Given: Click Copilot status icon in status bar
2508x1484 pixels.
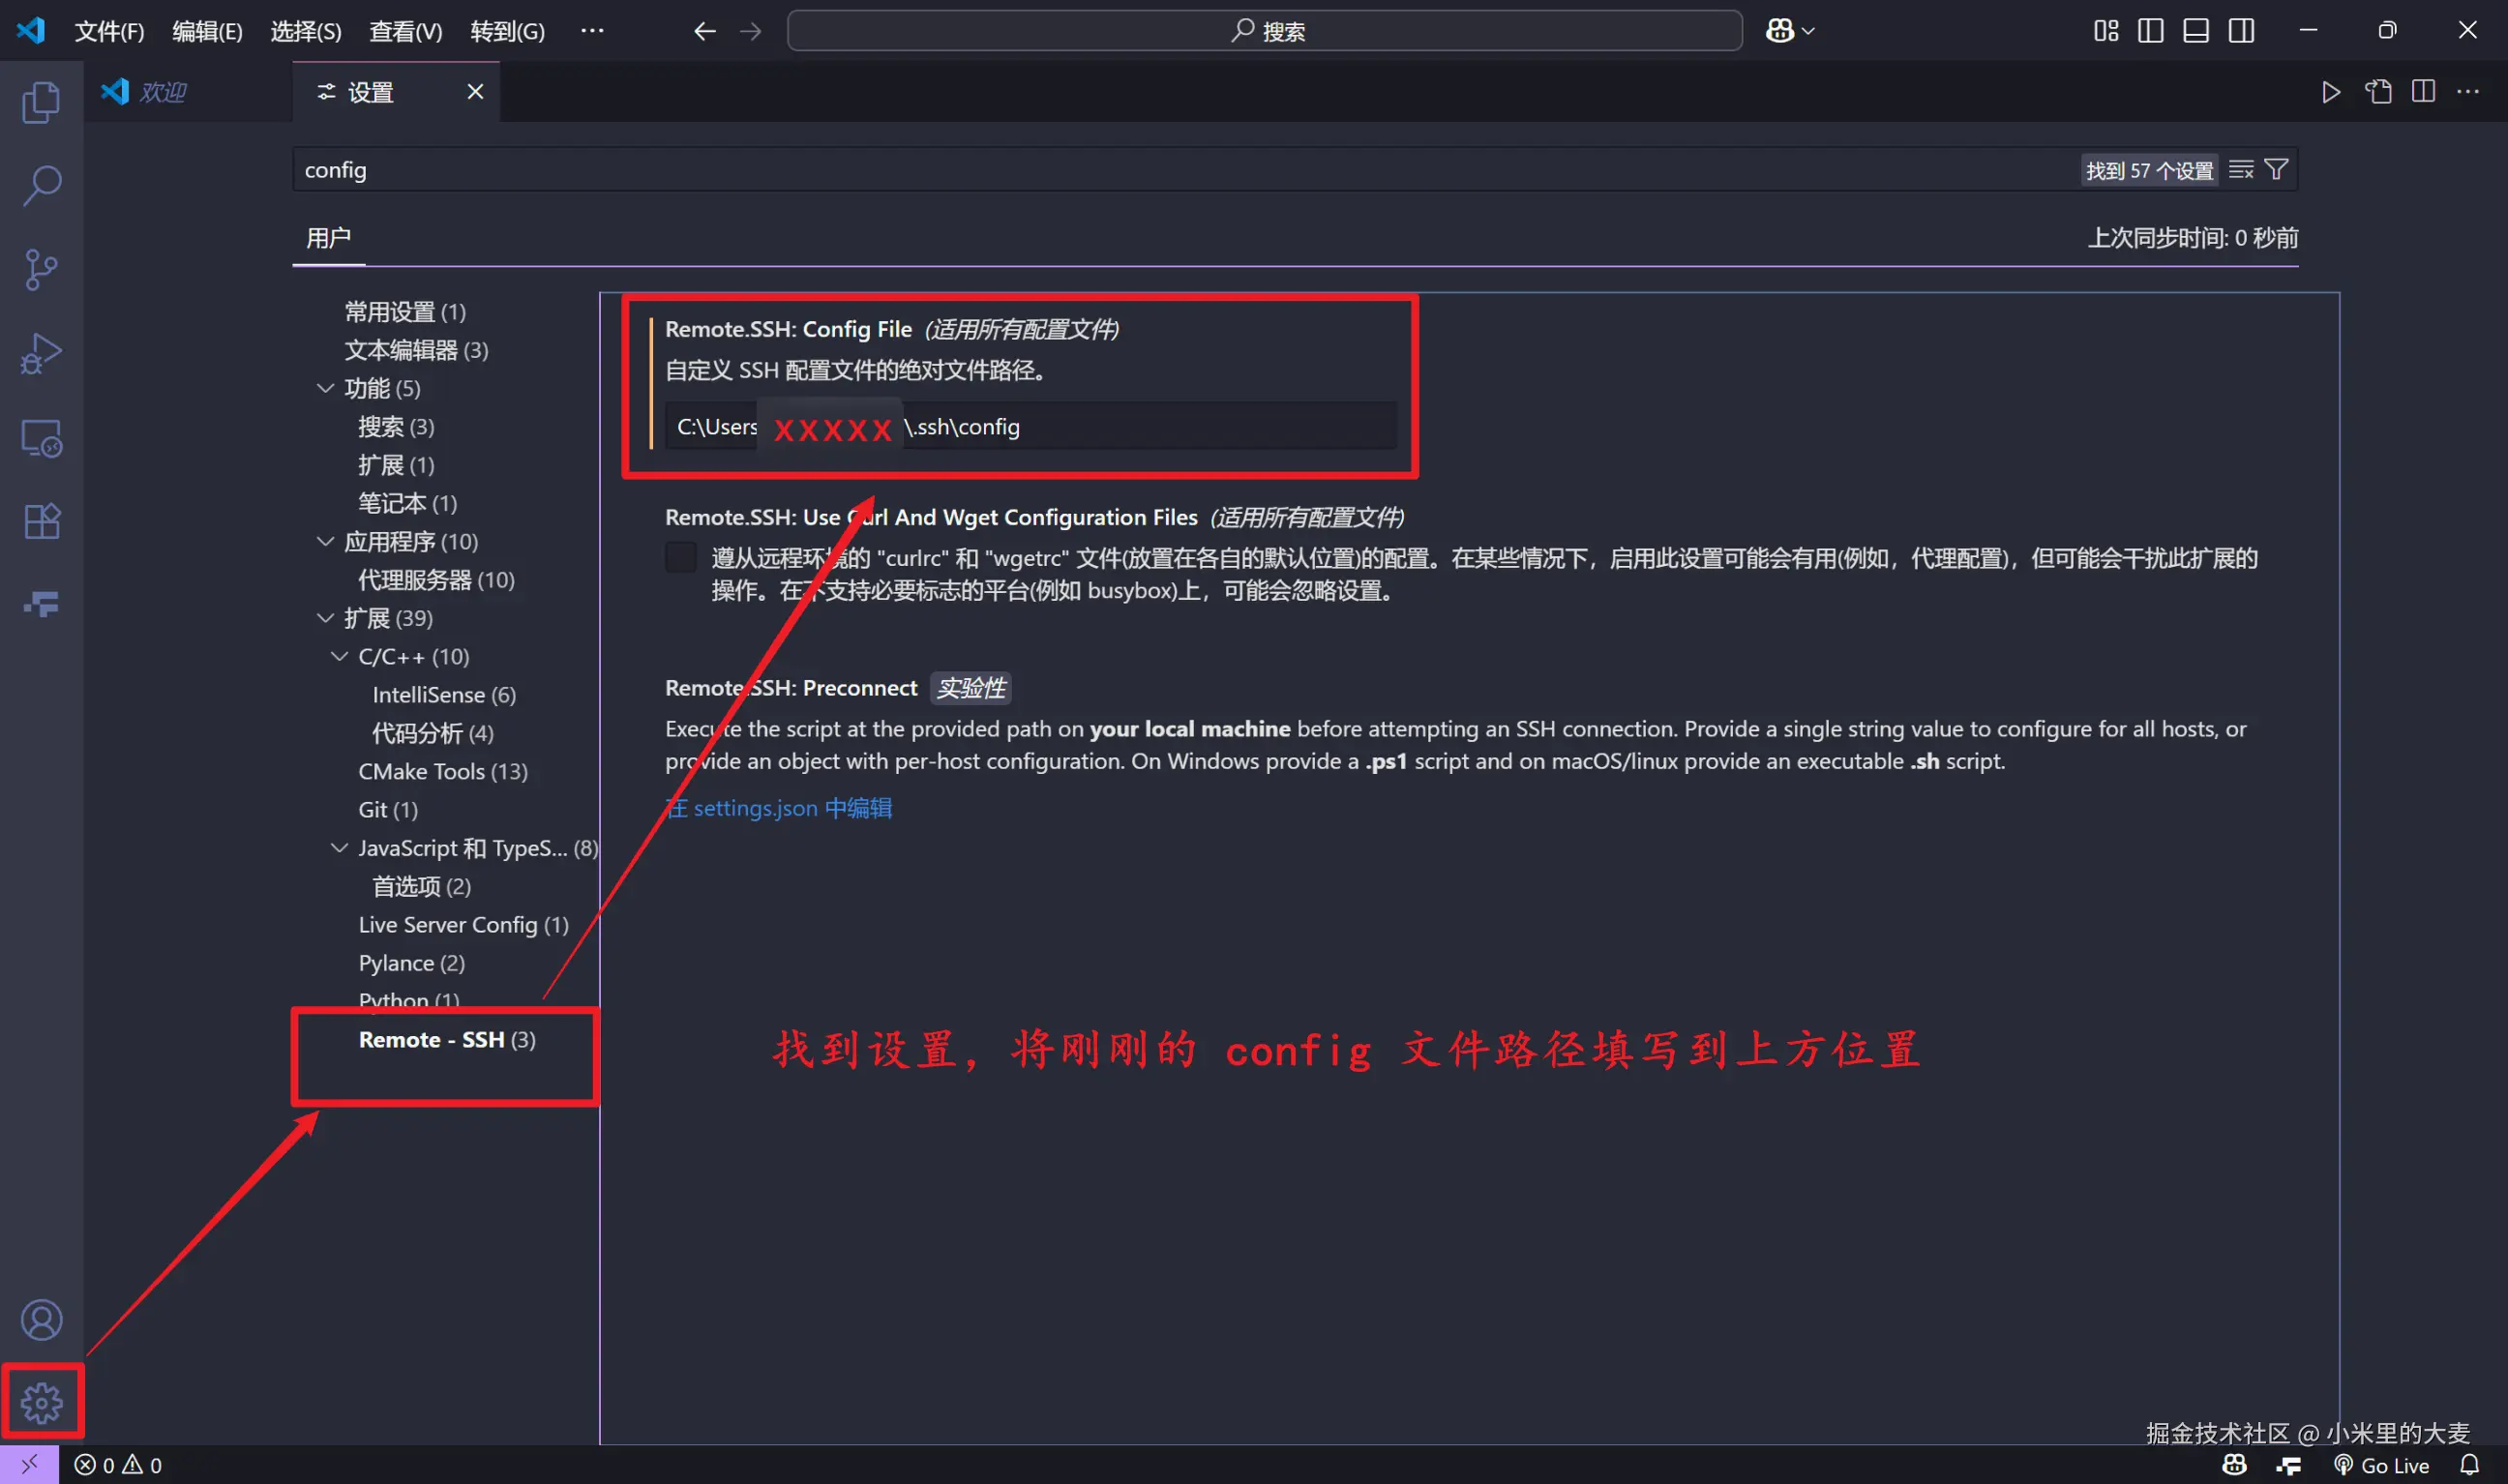Looking at the screenshot, I should click(2234, 1465).
